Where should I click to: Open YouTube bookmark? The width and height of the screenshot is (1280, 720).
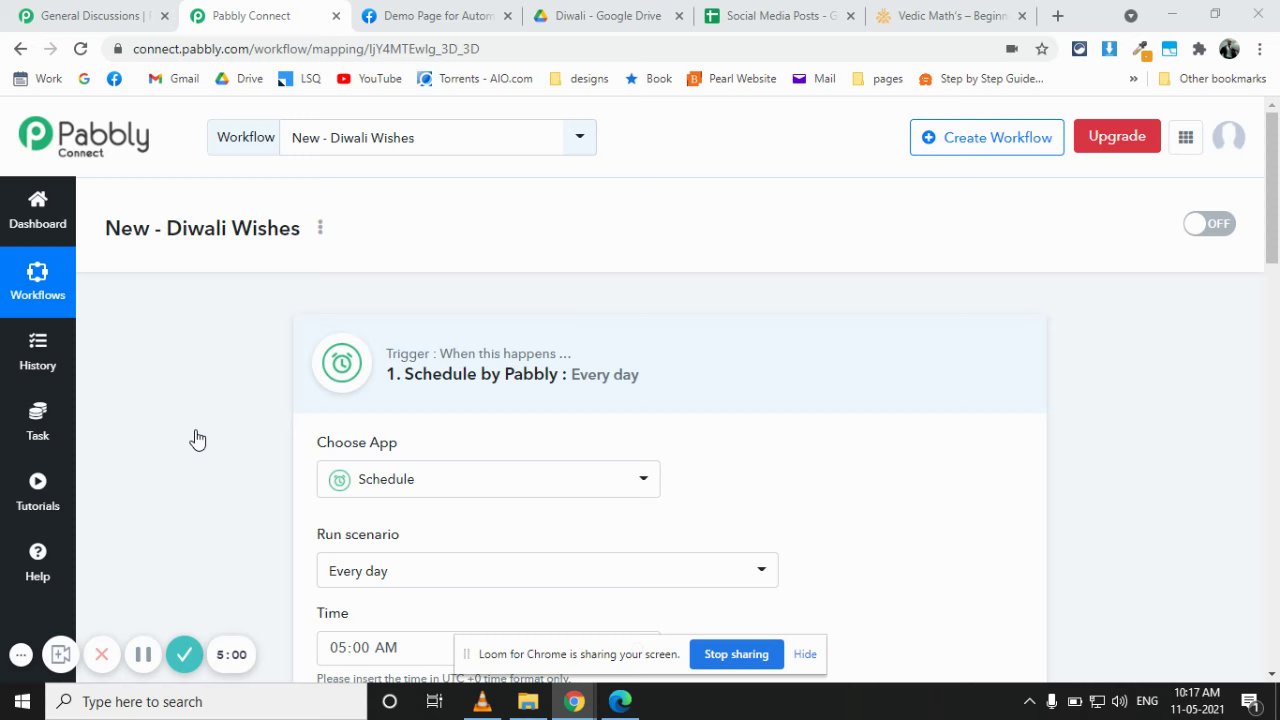pos(369,78)
